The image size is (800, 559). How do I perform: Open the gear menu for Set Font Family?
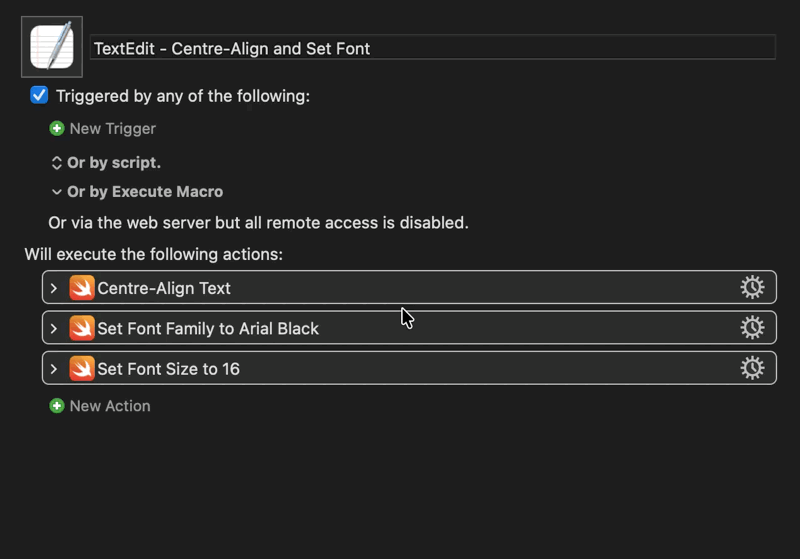[753, 327]
